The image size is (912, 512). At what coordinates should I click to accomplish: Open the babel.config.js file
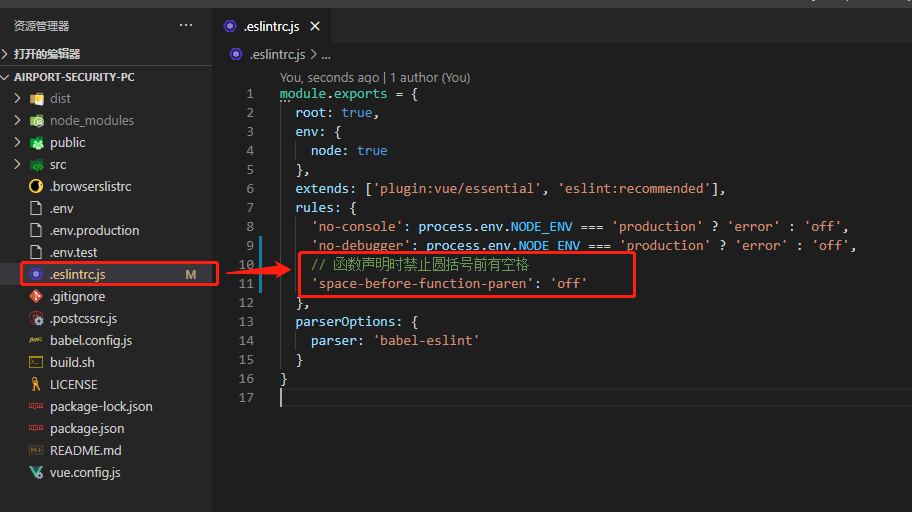click(x=91, y=340)
